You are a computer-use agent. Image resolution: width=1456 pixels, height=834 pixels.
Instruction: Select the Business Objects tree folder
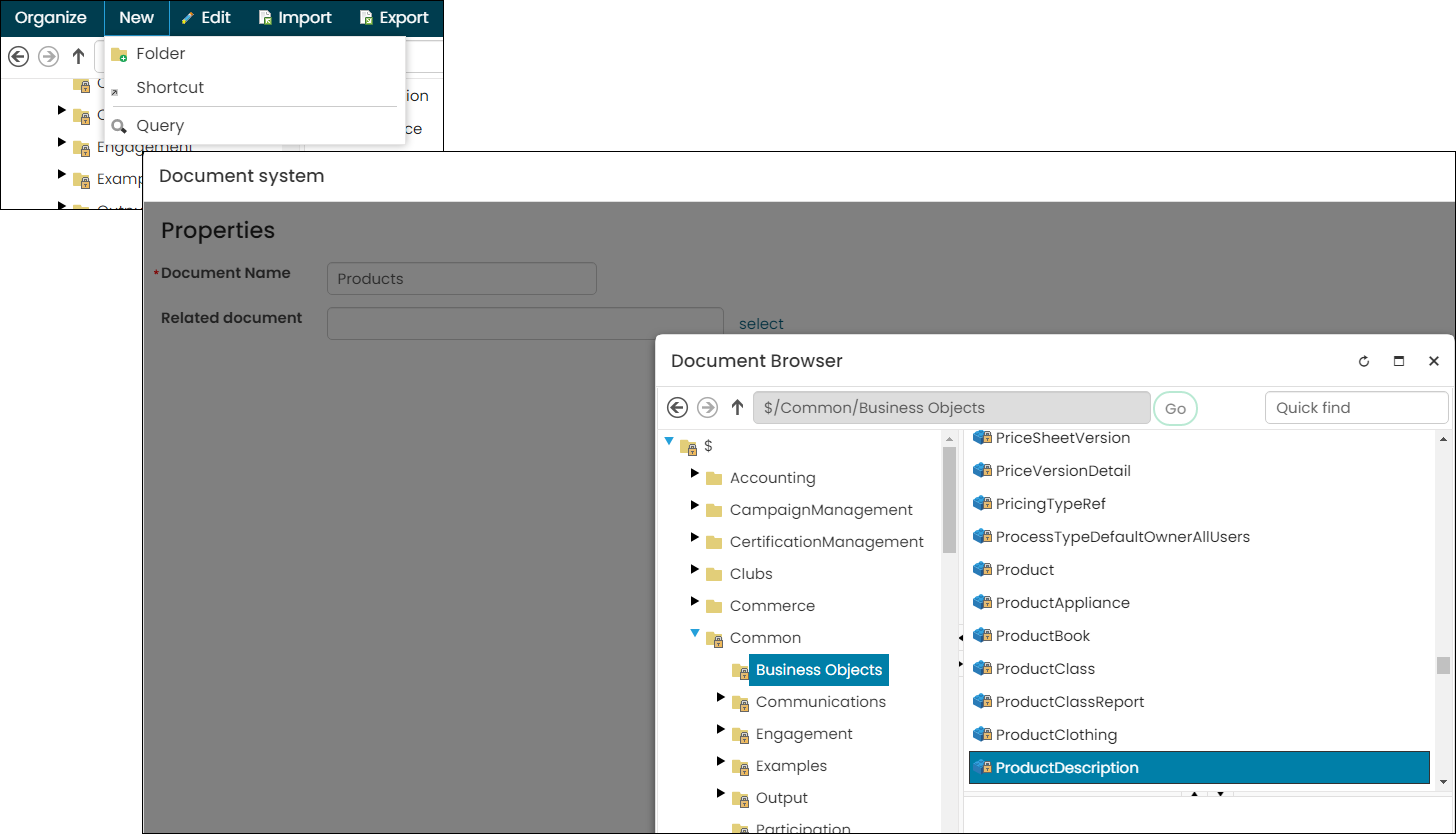819,670
